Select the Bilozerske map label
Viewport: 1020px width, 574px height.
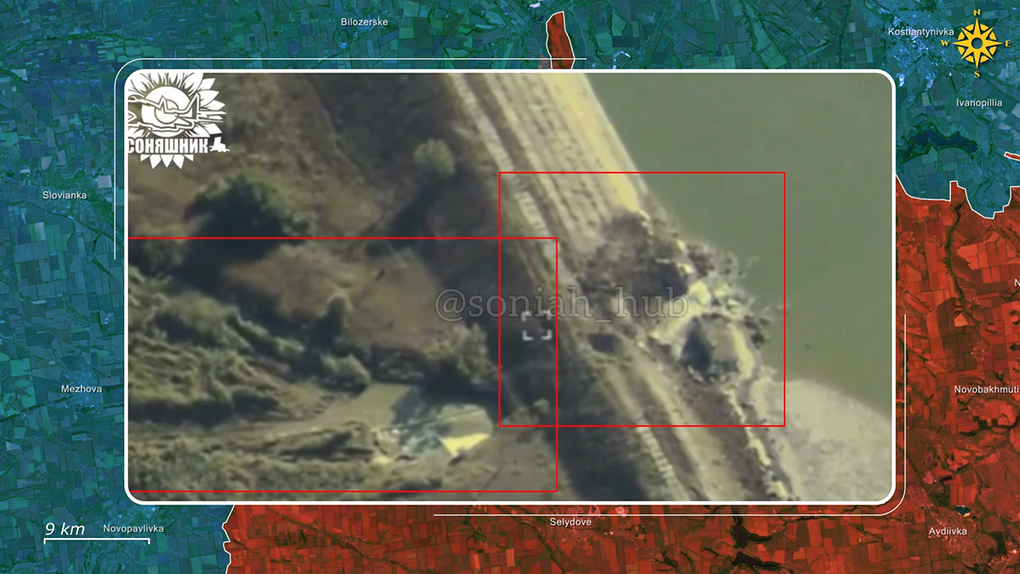[364, 21]
